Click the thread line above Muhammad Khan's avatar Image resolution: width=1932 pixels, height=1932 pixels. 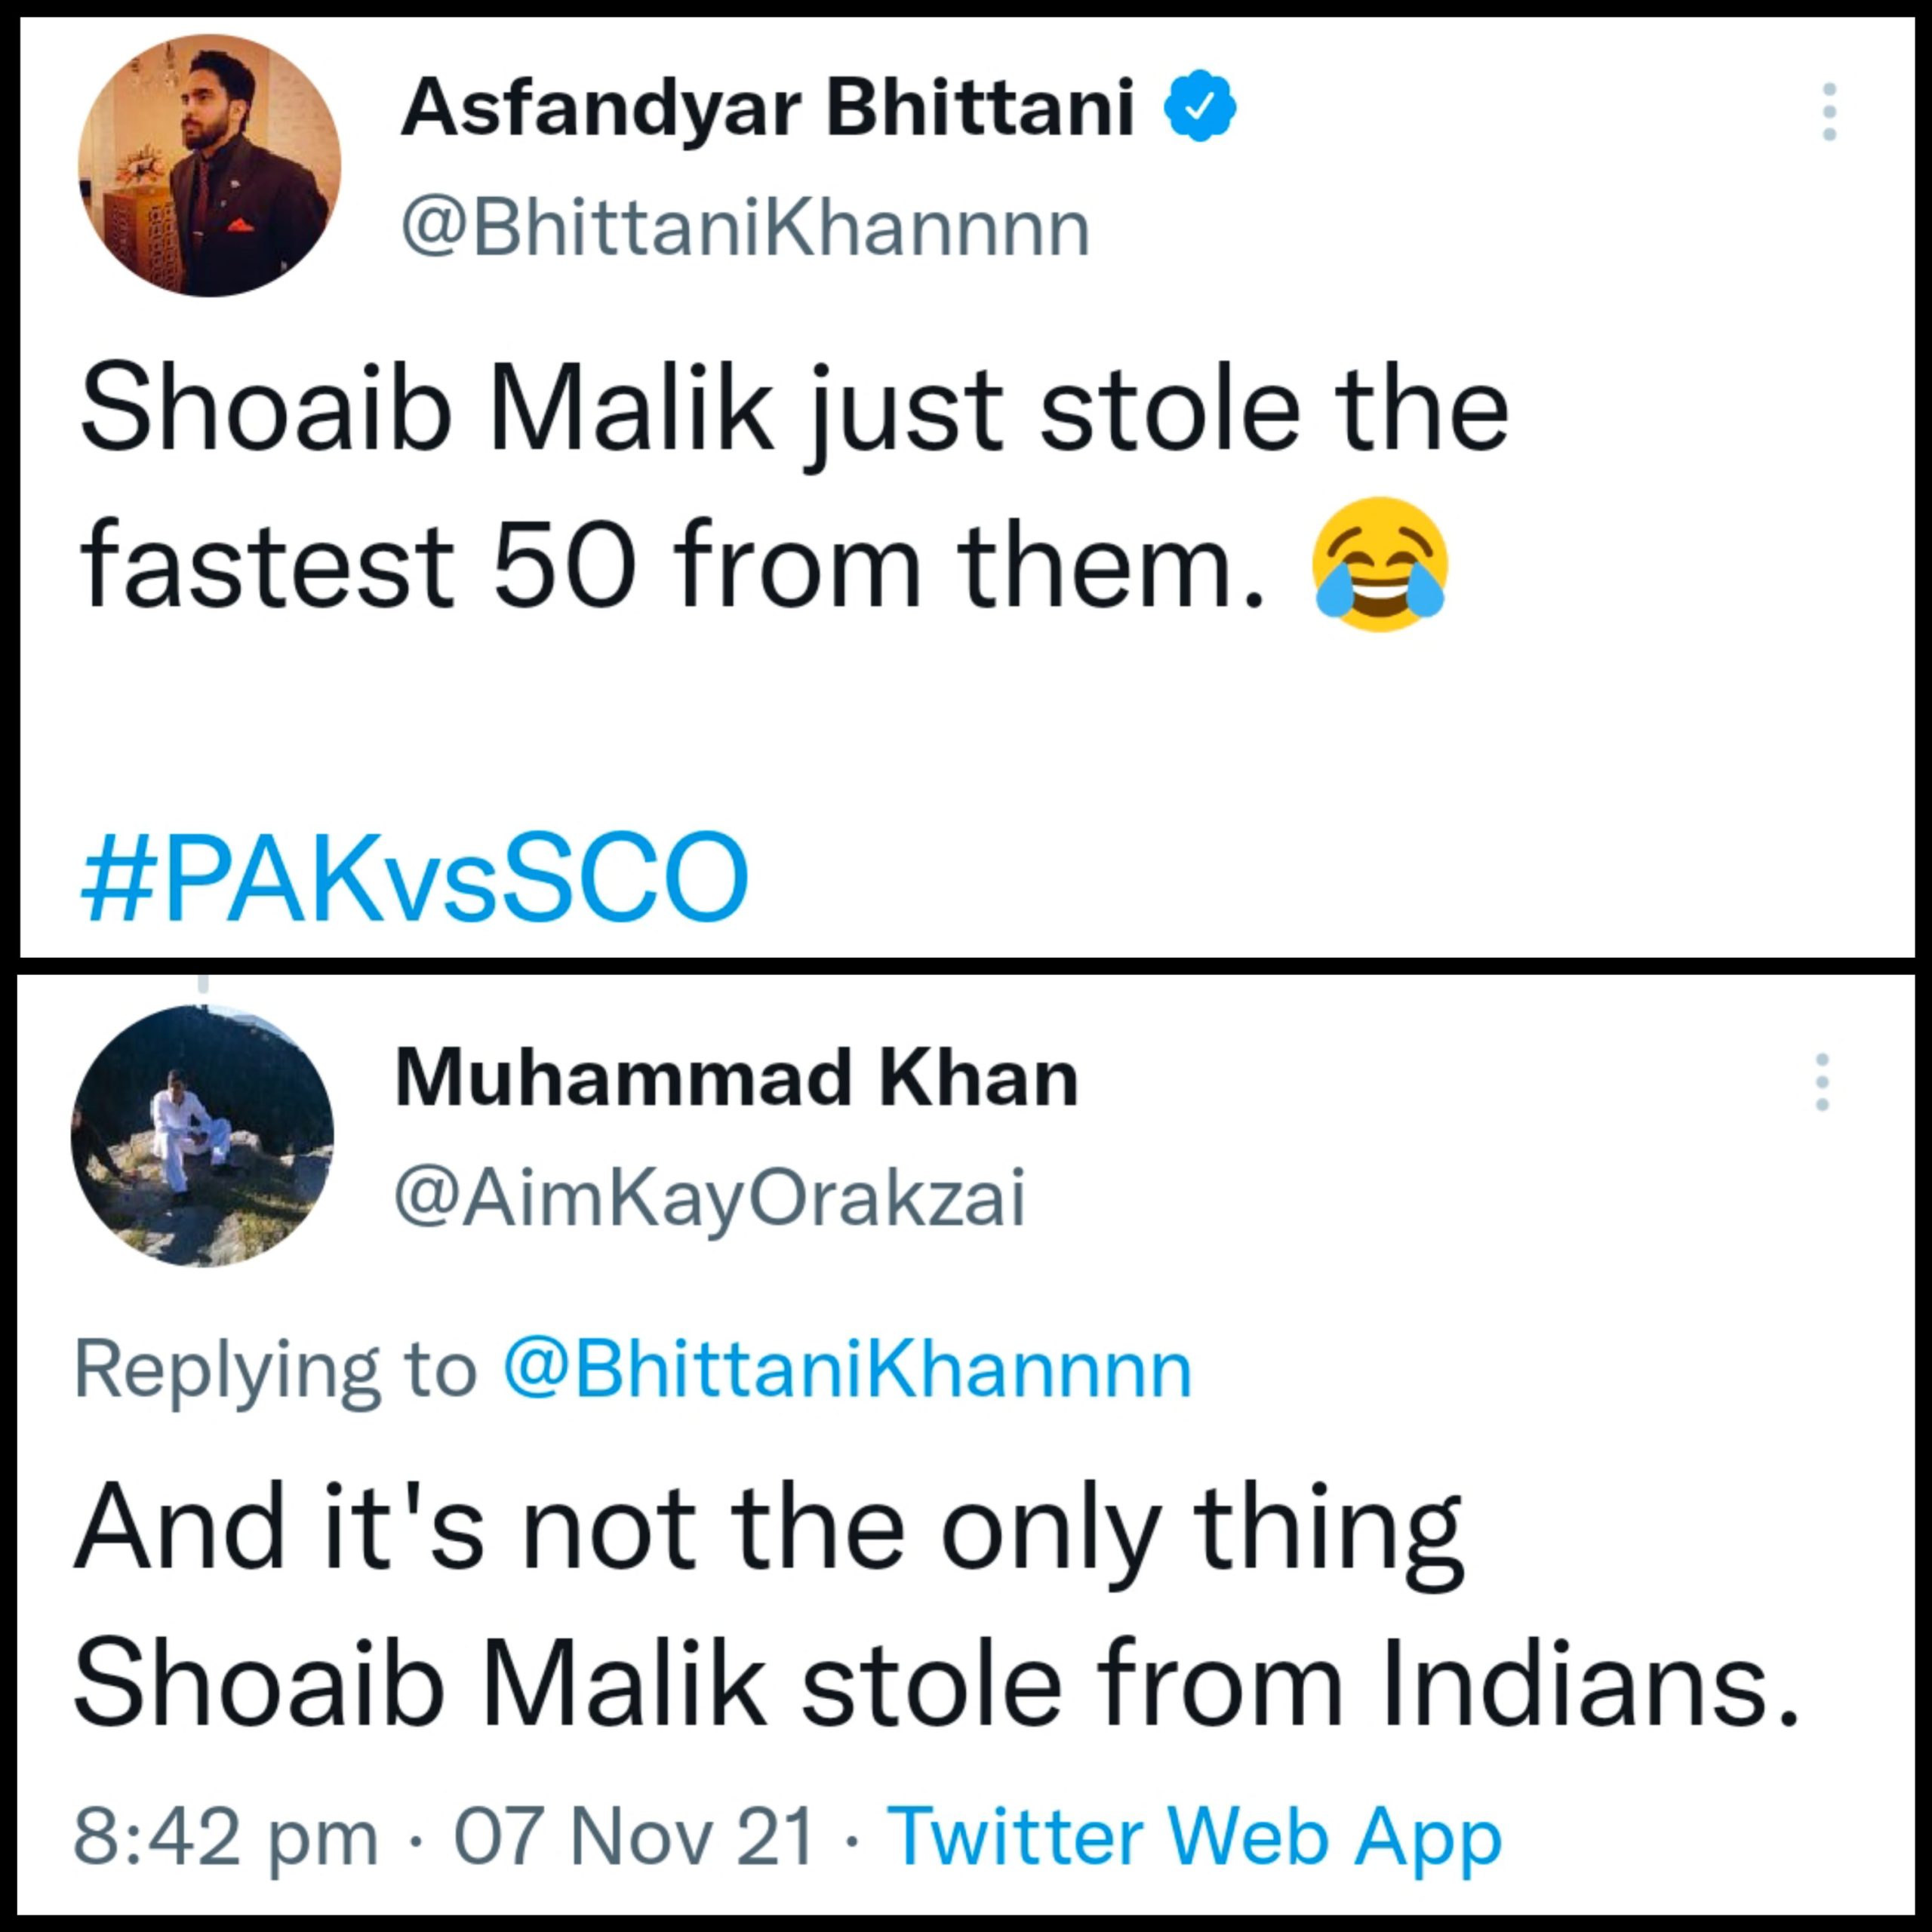pos(203,982)
